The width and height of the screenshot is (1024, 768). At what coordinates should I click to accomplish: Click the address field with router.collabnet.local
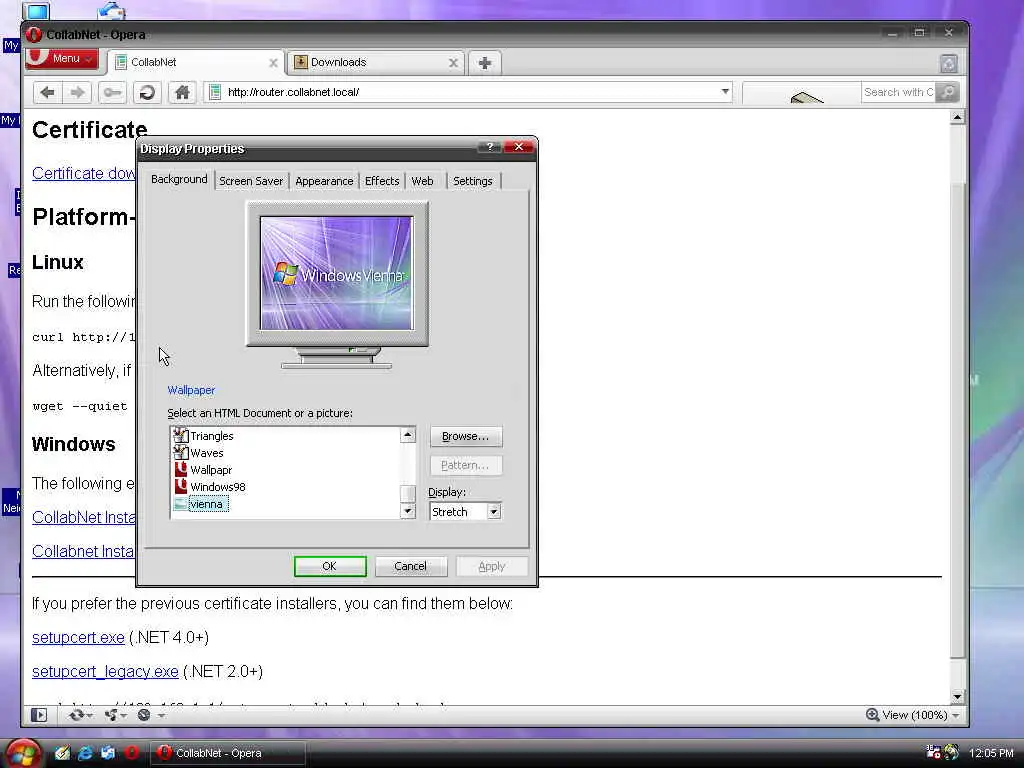pyautogui.click(x=470, y=92)
